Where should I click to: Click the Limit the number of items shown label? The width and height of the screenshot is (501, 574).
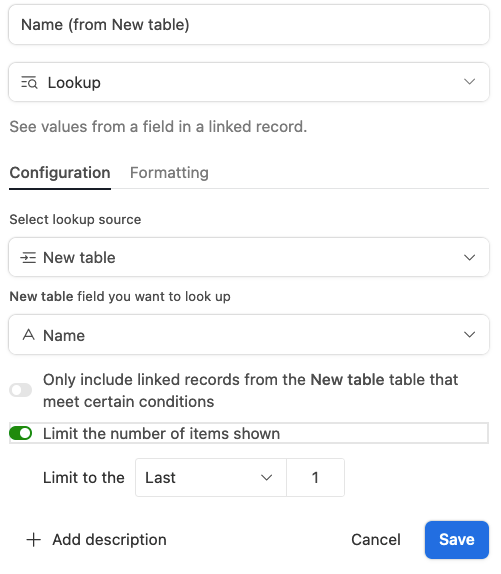(x=161, y=433)
